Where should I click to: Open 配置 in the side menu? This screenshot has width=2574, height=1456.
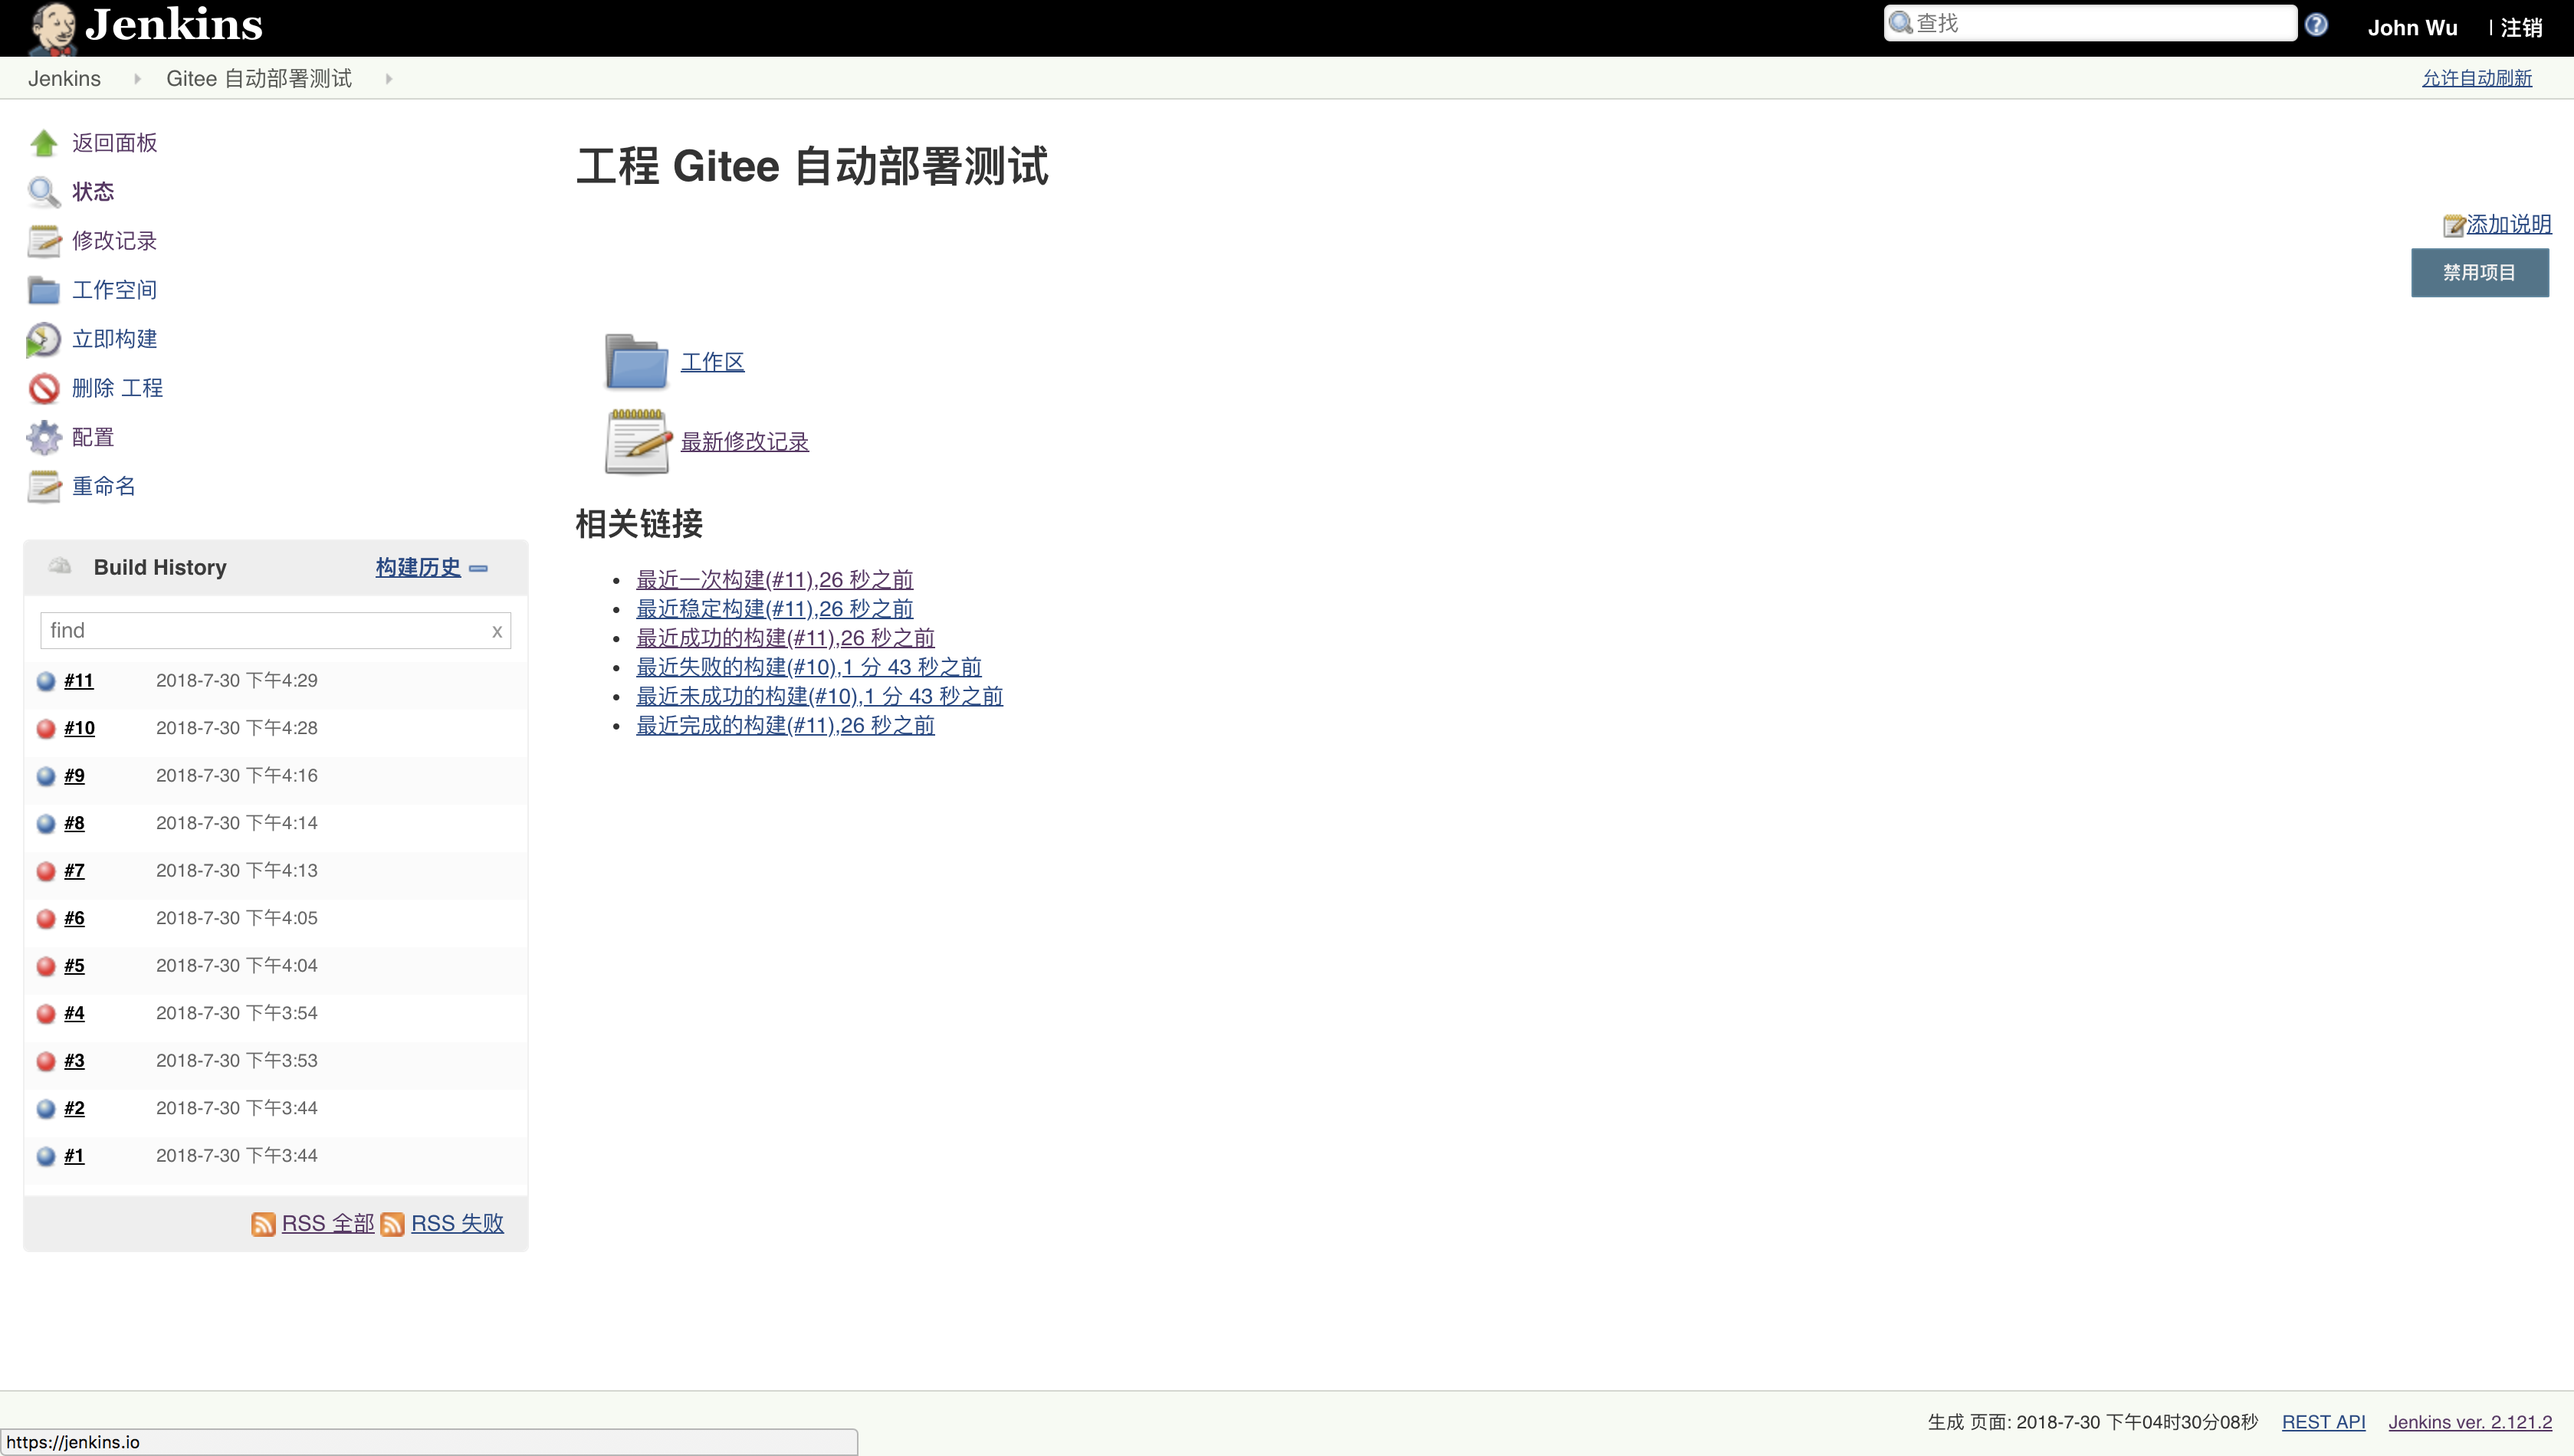(93, 437)
